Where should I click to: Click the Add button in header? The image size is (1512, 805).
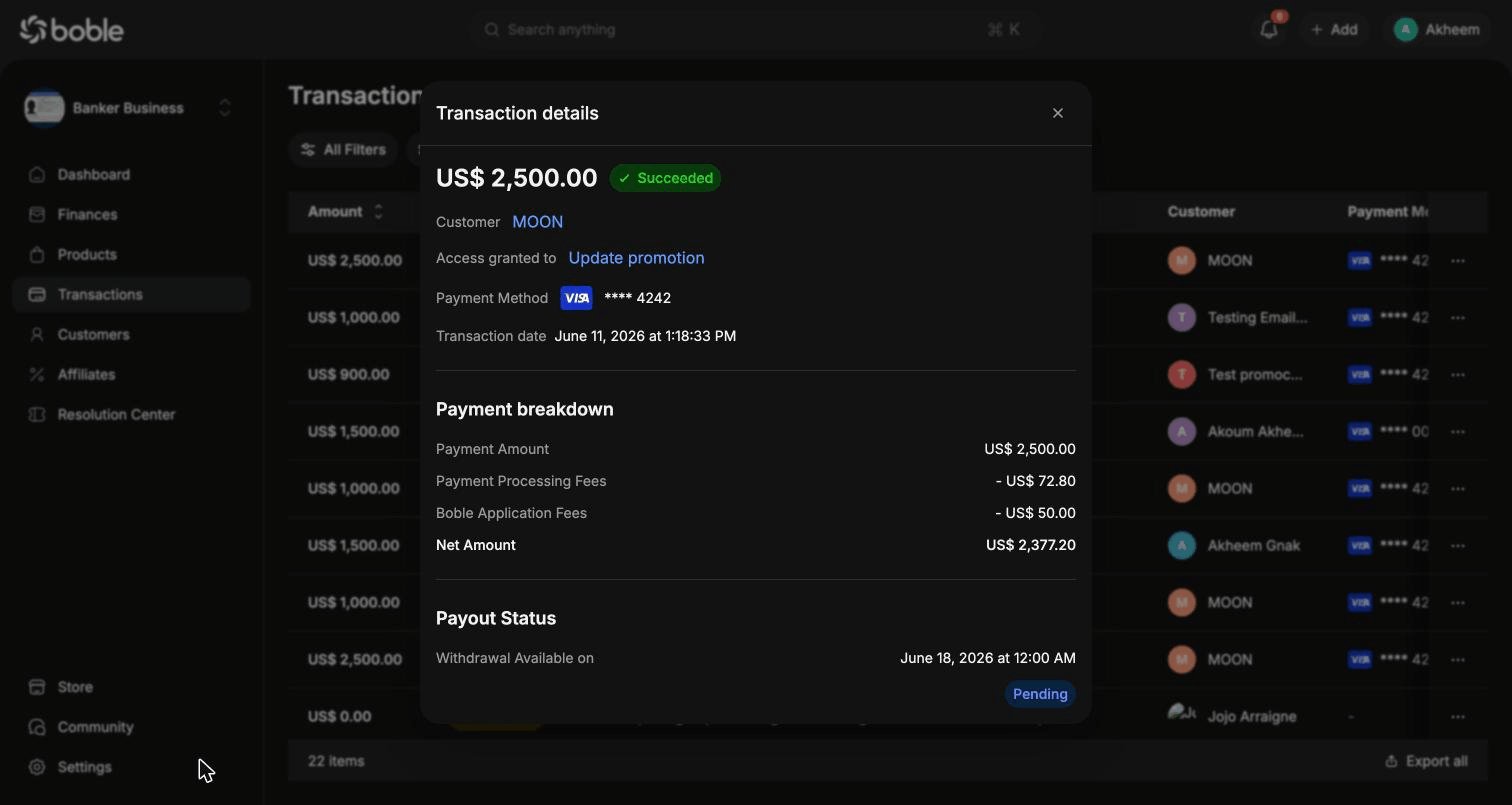coord(1335,29)
